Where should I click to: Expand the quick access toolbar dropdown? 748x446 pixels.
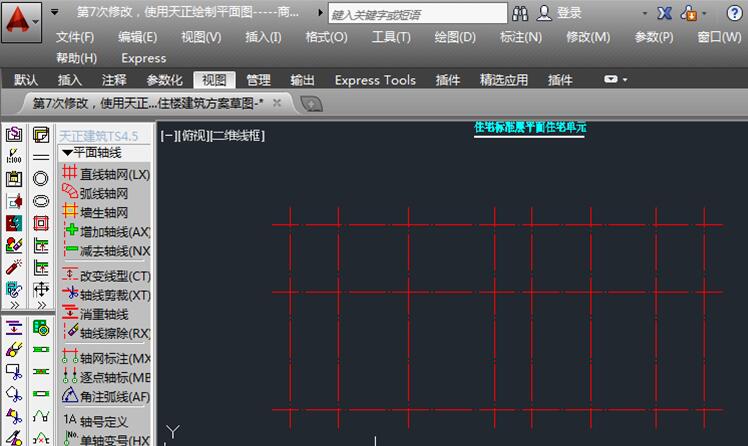pos(55,13)
